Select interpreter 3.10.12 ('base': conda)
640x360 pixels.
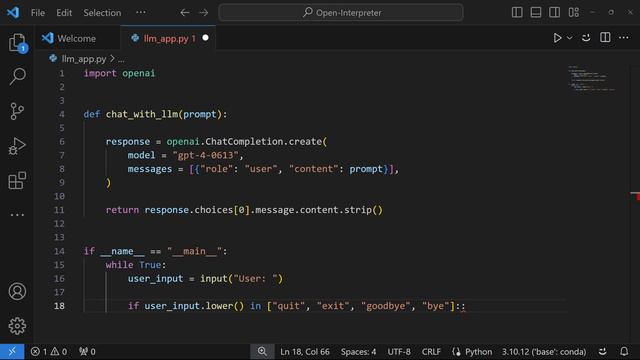coord(544,351)
